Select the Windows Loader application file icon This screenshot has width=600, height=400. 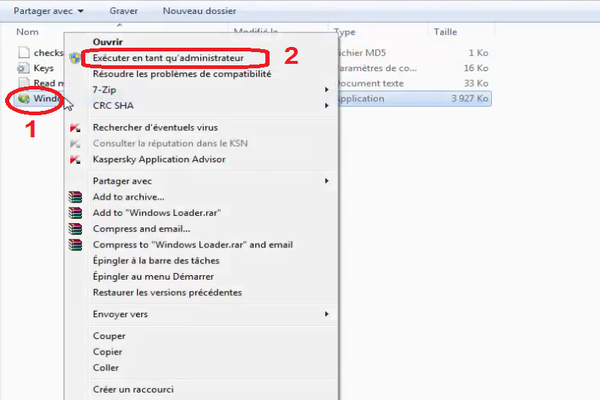pos(24,99)
